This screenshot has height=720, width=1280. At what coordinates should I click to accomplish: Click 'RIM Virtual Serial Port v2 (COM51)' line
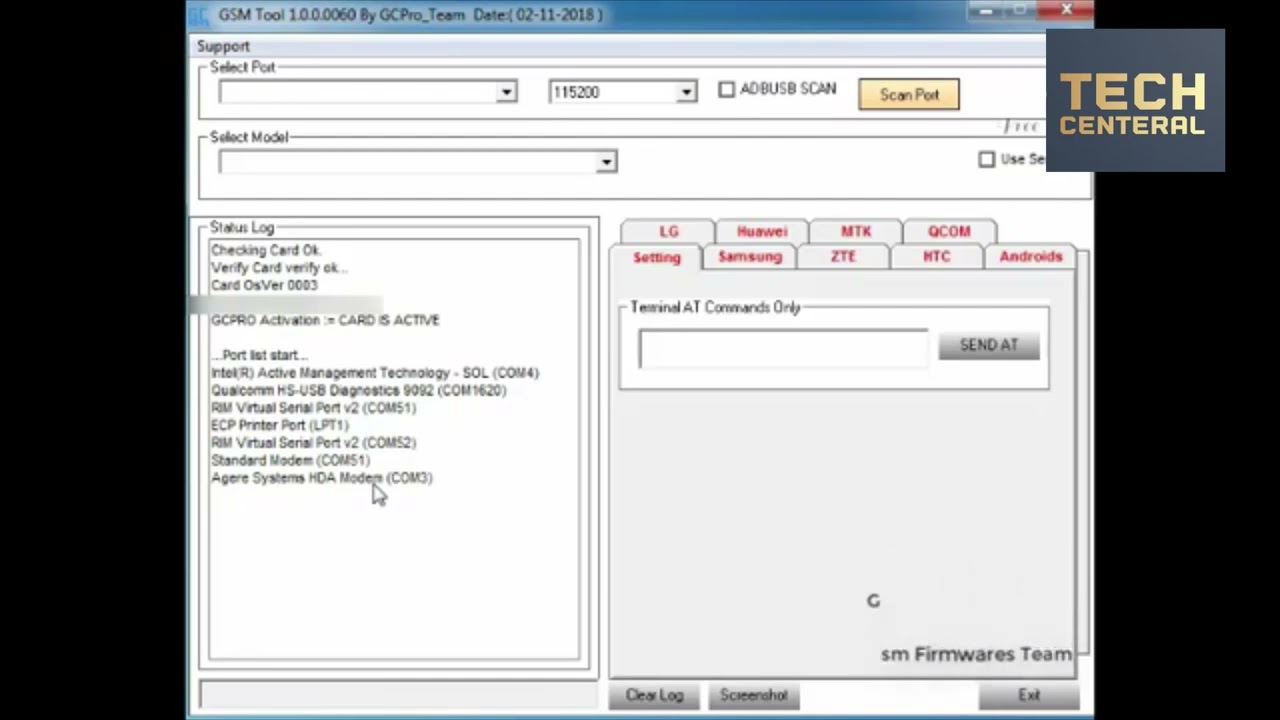click(313, 408)
